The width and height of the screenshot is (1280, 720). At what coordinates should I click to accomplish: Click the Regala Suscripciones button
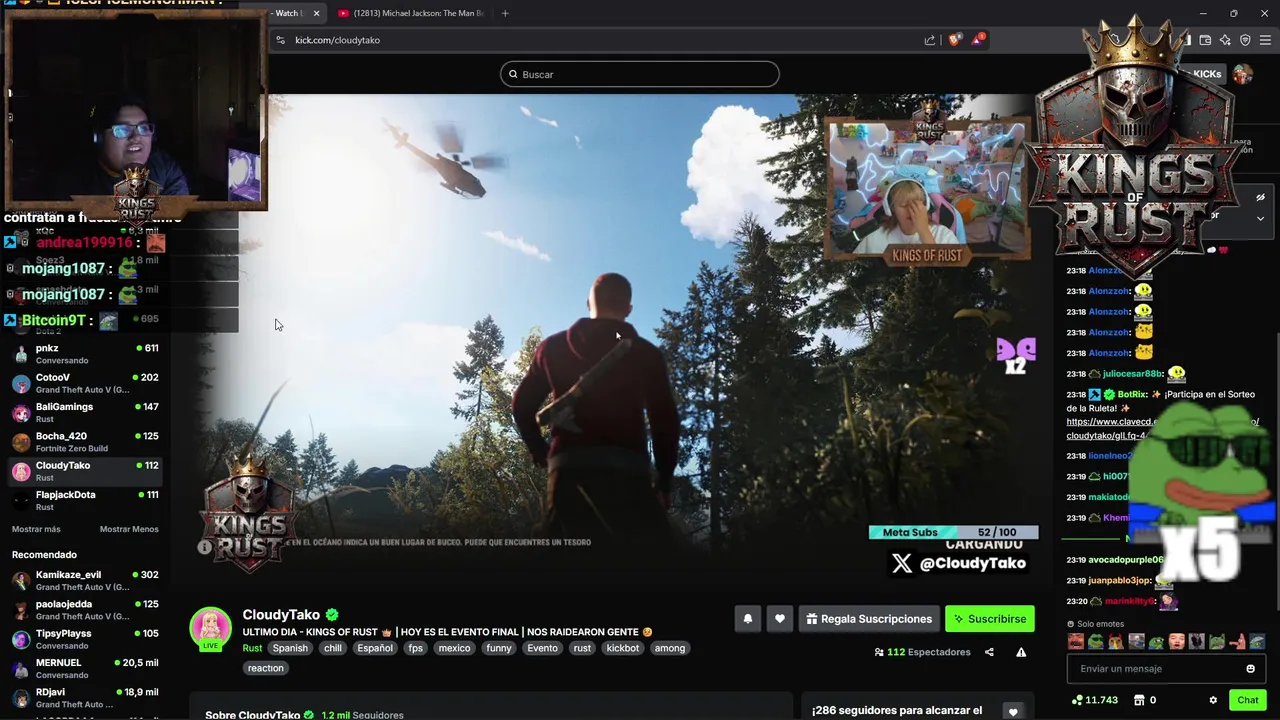tap(869, 619)
